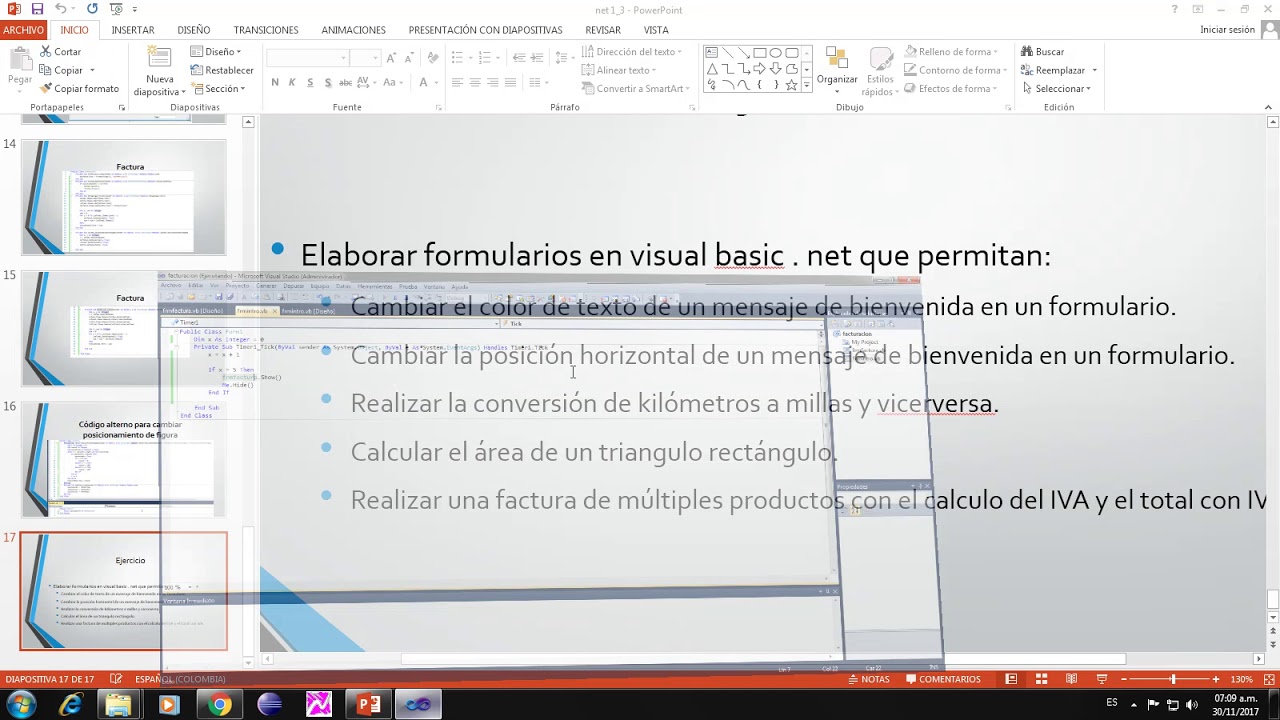Open the Diseño layout dropdown

(x=215, y=51)
